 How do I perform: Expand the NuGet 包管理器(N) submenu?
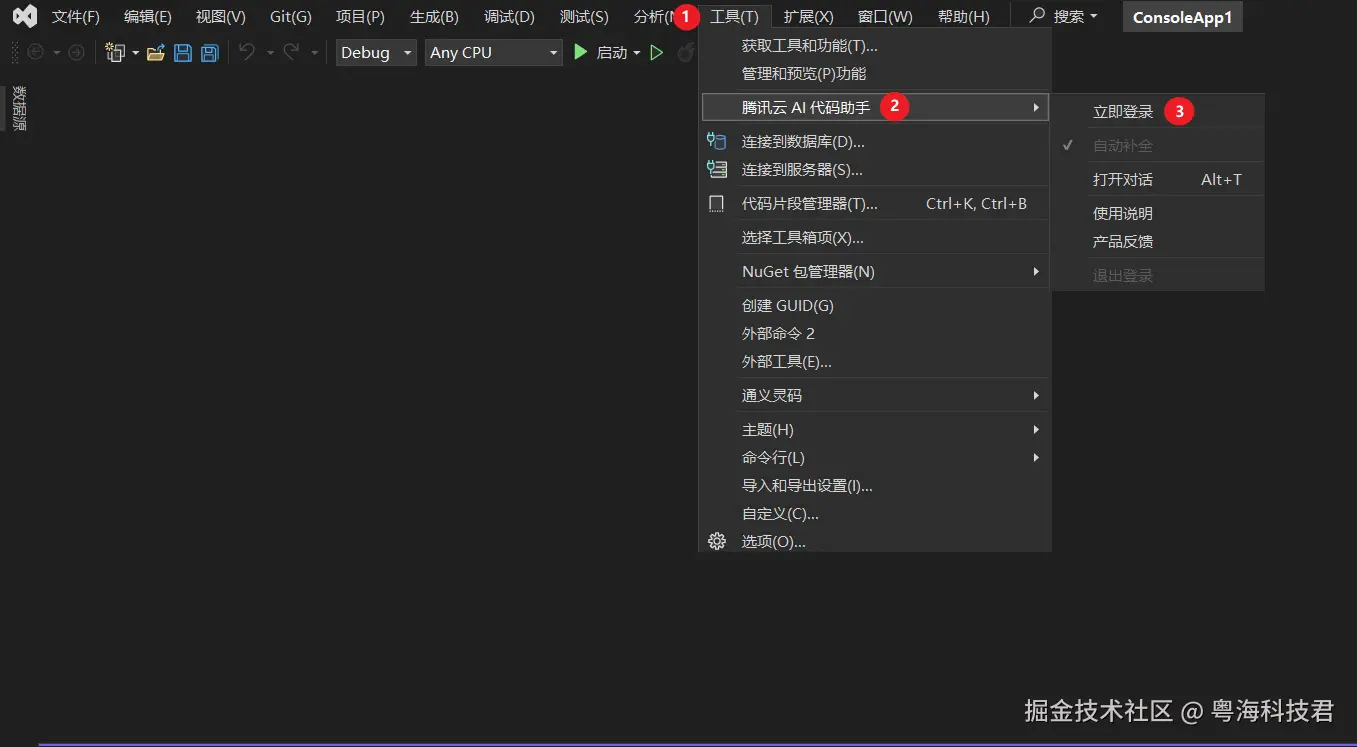tap(875, 272)
